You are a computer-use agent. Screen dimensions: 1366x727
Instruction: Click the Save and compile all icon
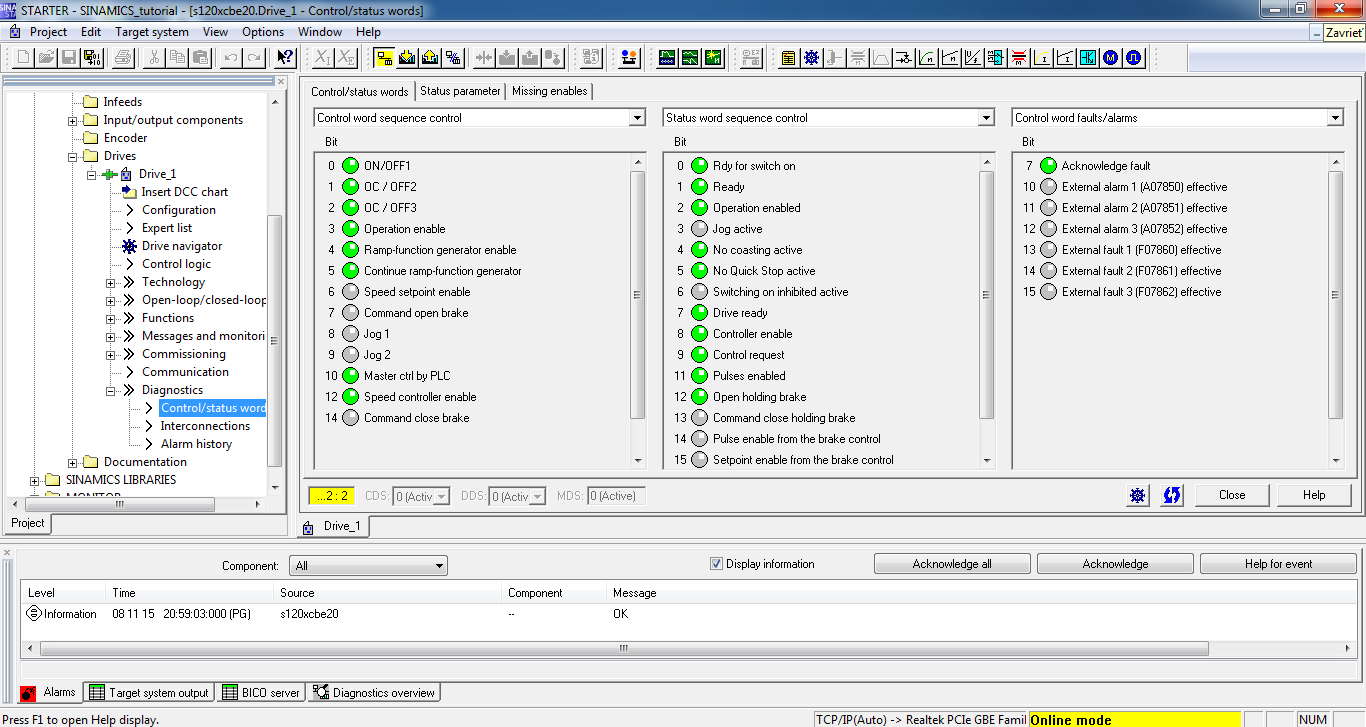(x=92, y=58)
